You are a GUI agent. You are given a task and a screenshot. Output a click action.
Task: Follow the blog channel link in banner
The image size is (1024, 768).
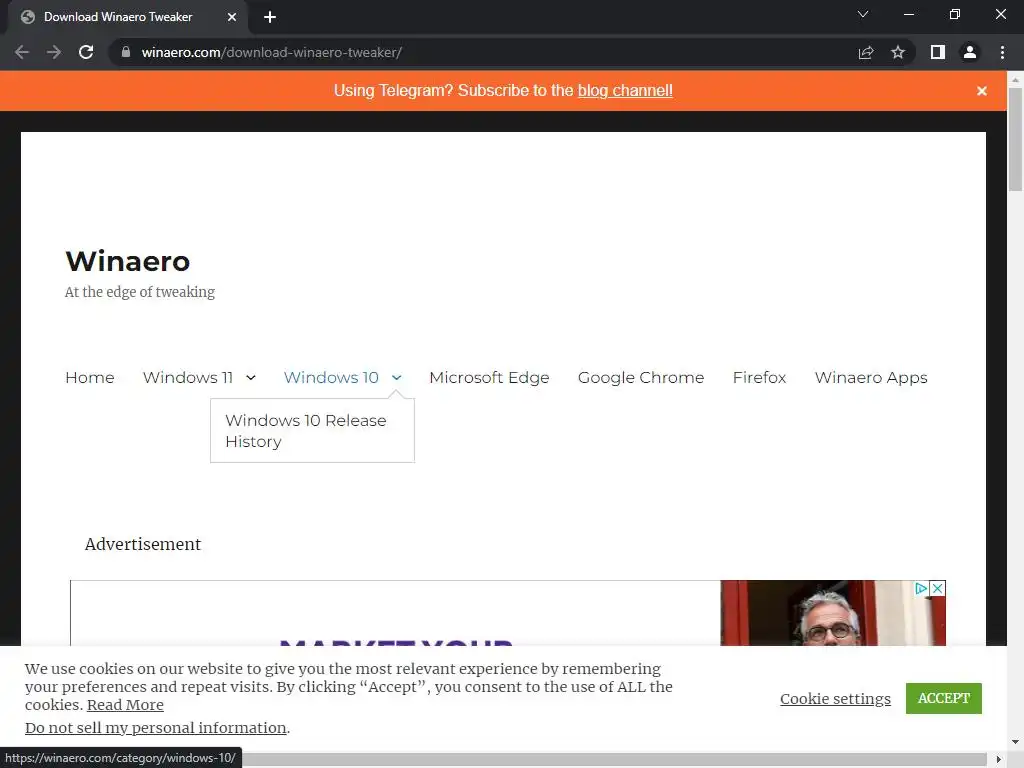tap(625, 90)
